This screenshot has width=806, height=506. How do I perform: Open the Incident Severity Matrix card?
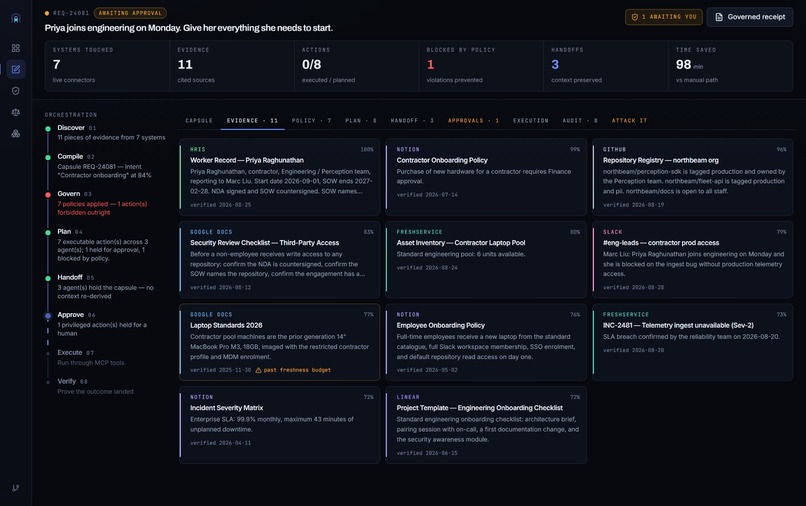280,425
